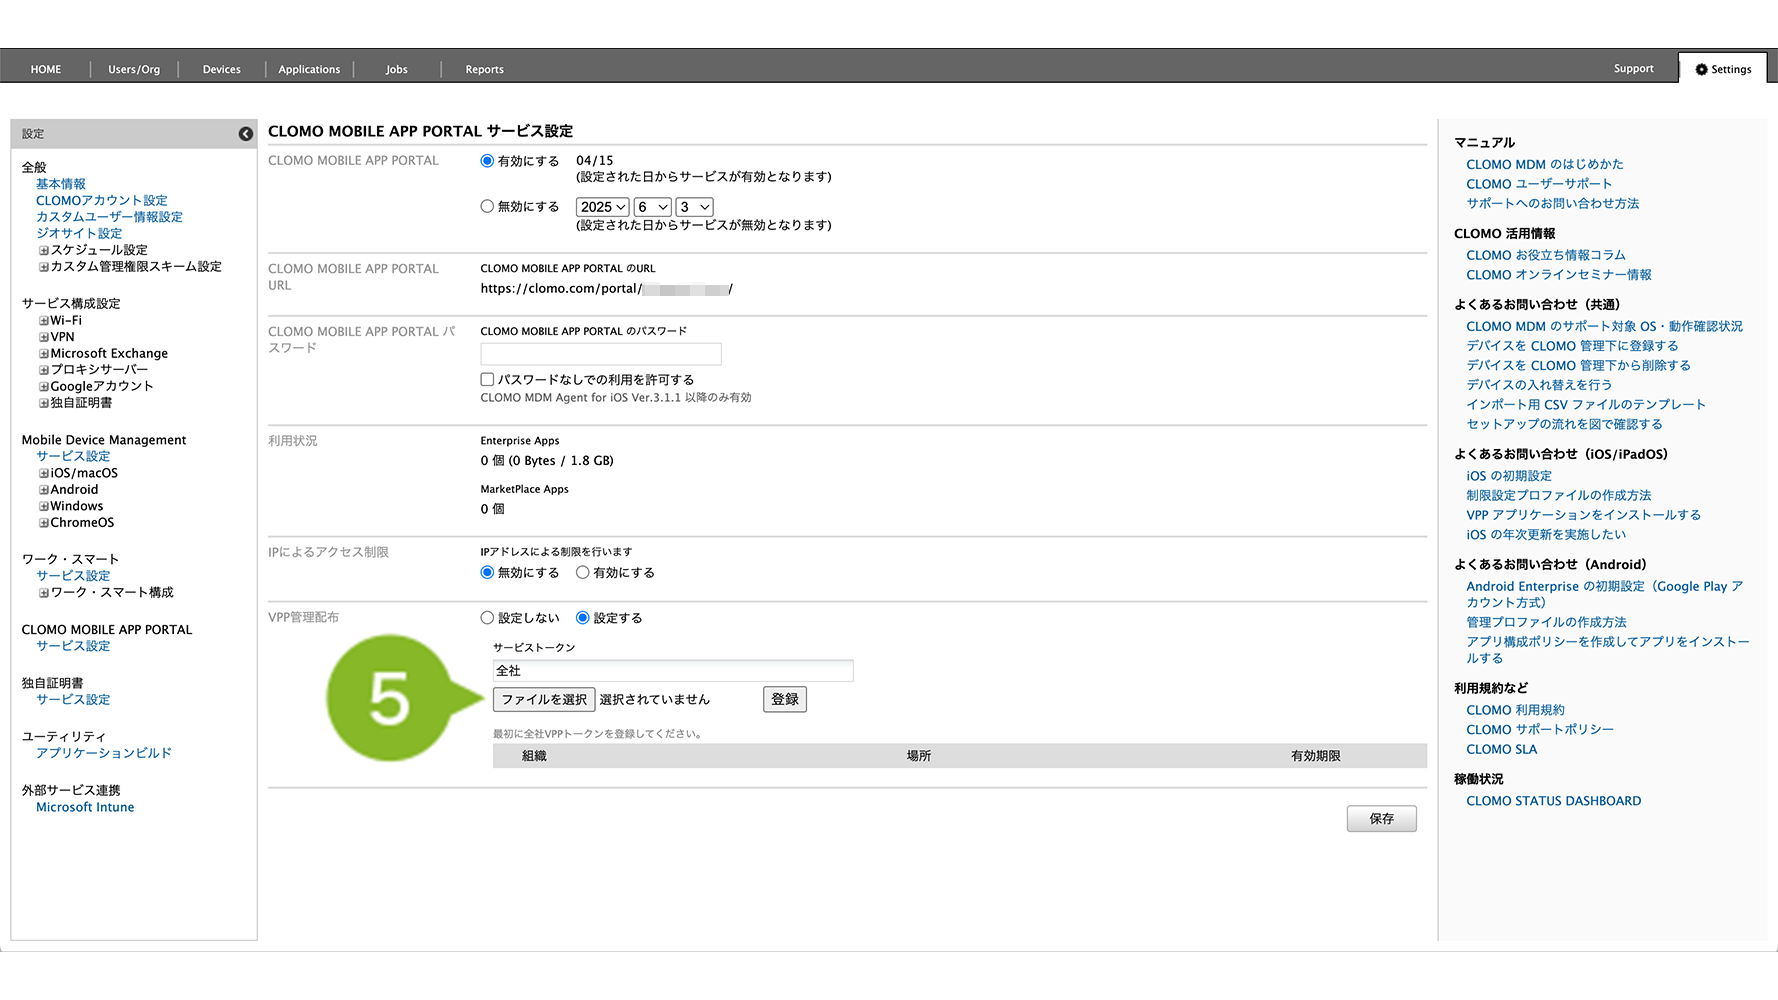Expand カスタム管理権限スキーム設定 node
The width and height of the screenshot is (1778, 1000).
point(44,267)
